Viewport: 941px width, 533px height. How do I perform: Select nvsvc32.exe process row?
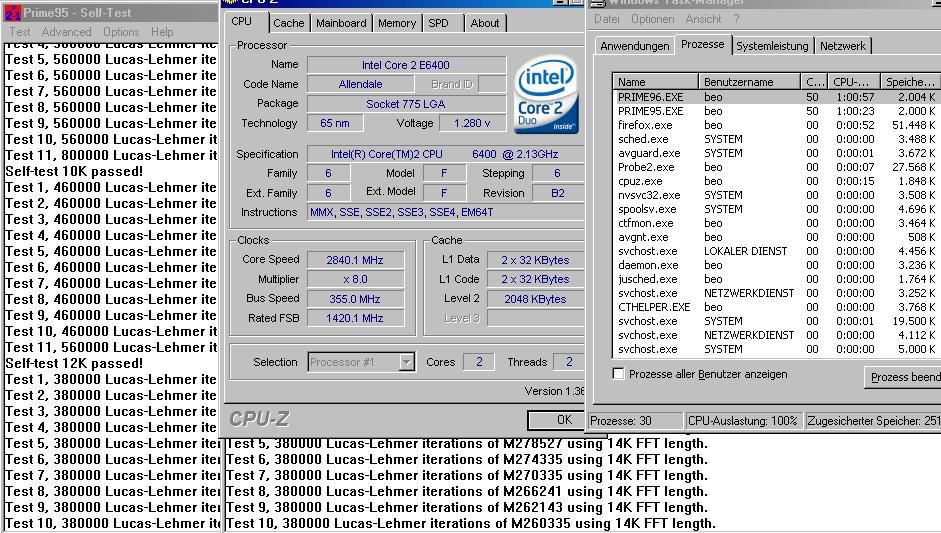777,195
